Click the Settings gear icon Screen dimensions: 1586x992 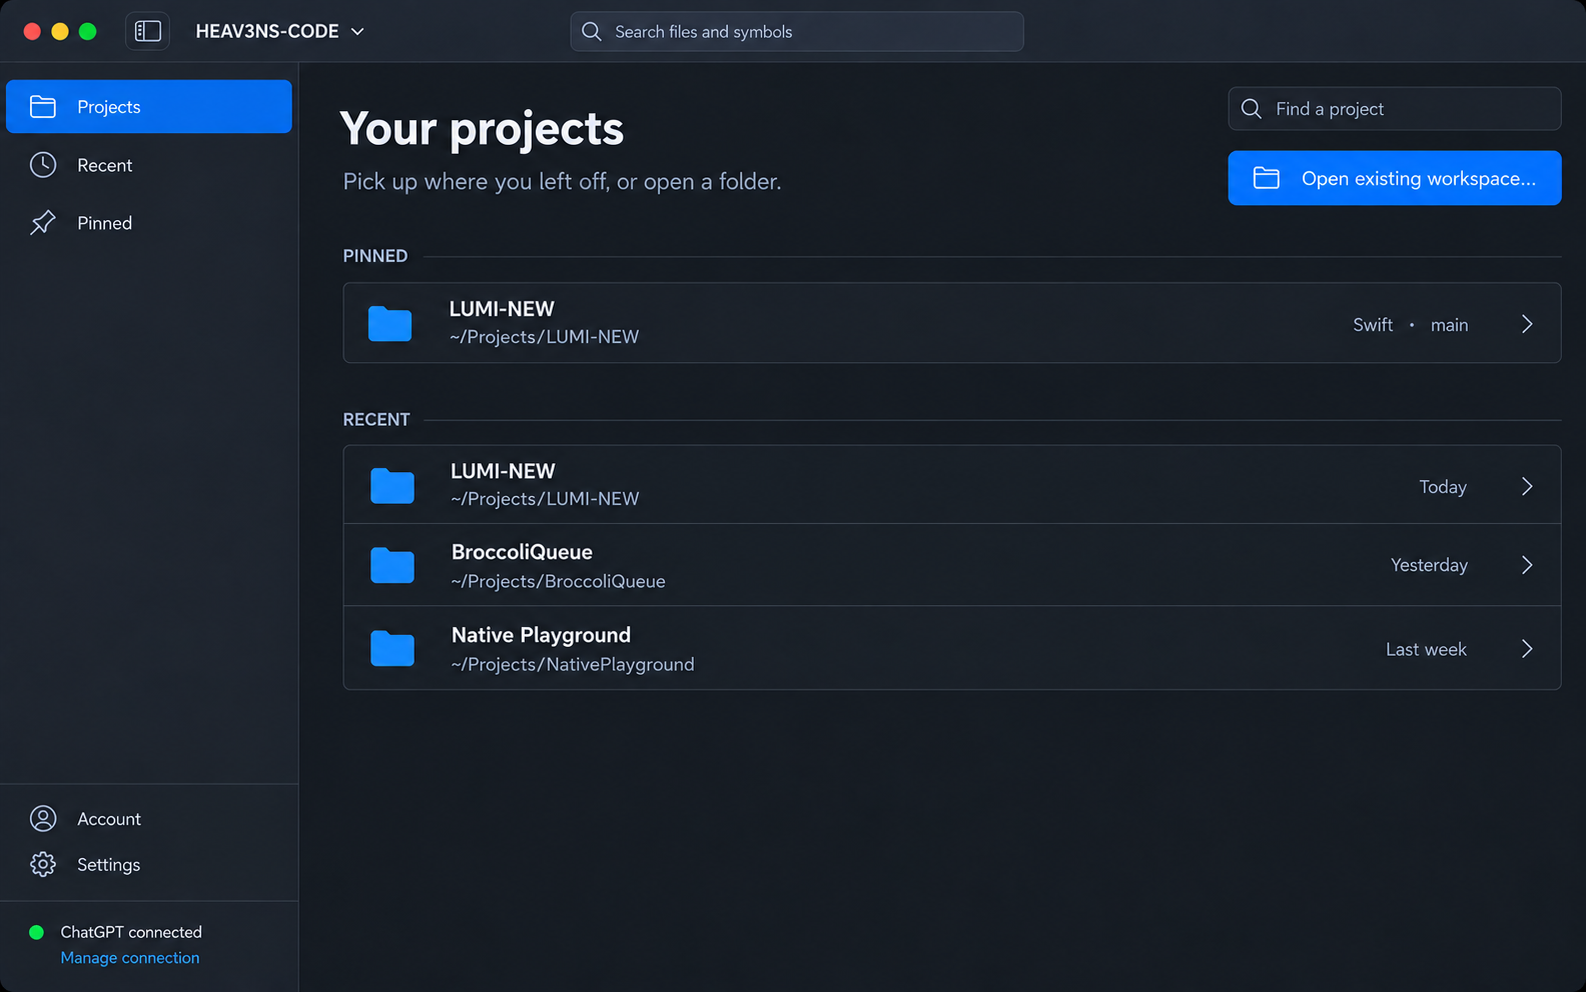[43, 864]
